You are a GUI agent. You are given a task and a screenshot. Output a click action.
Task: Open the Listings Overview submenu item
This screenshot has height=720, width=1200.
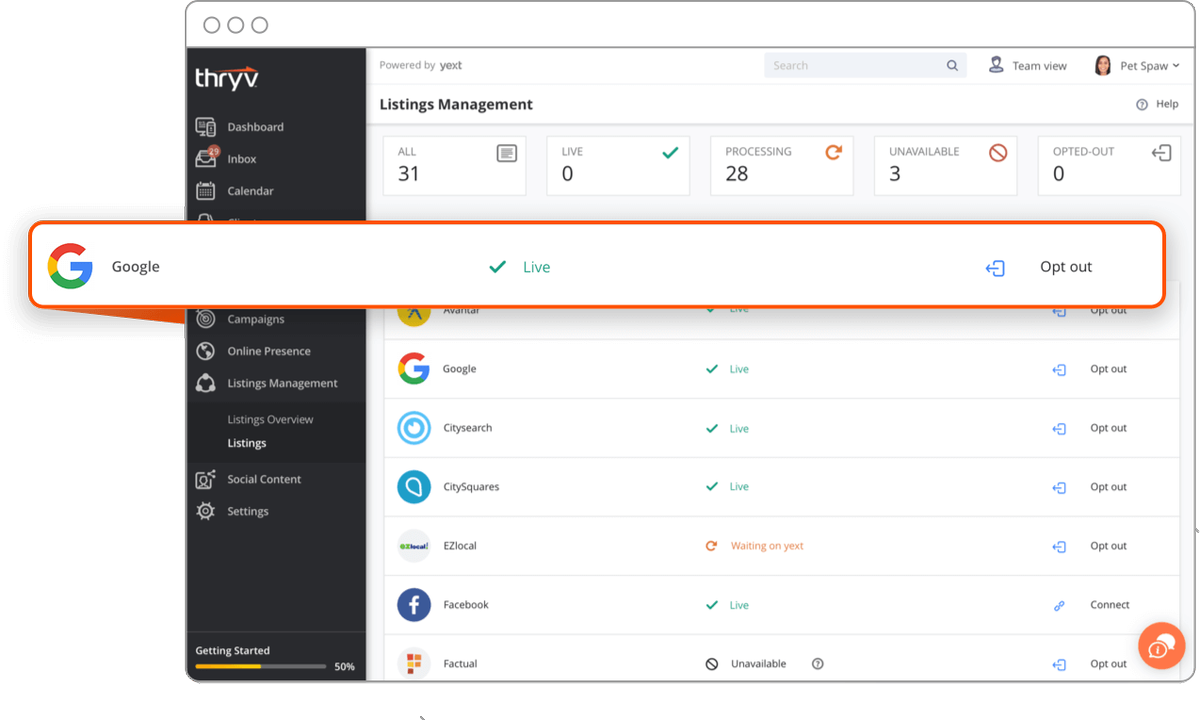pyautogui.click(x=270, y=419)
